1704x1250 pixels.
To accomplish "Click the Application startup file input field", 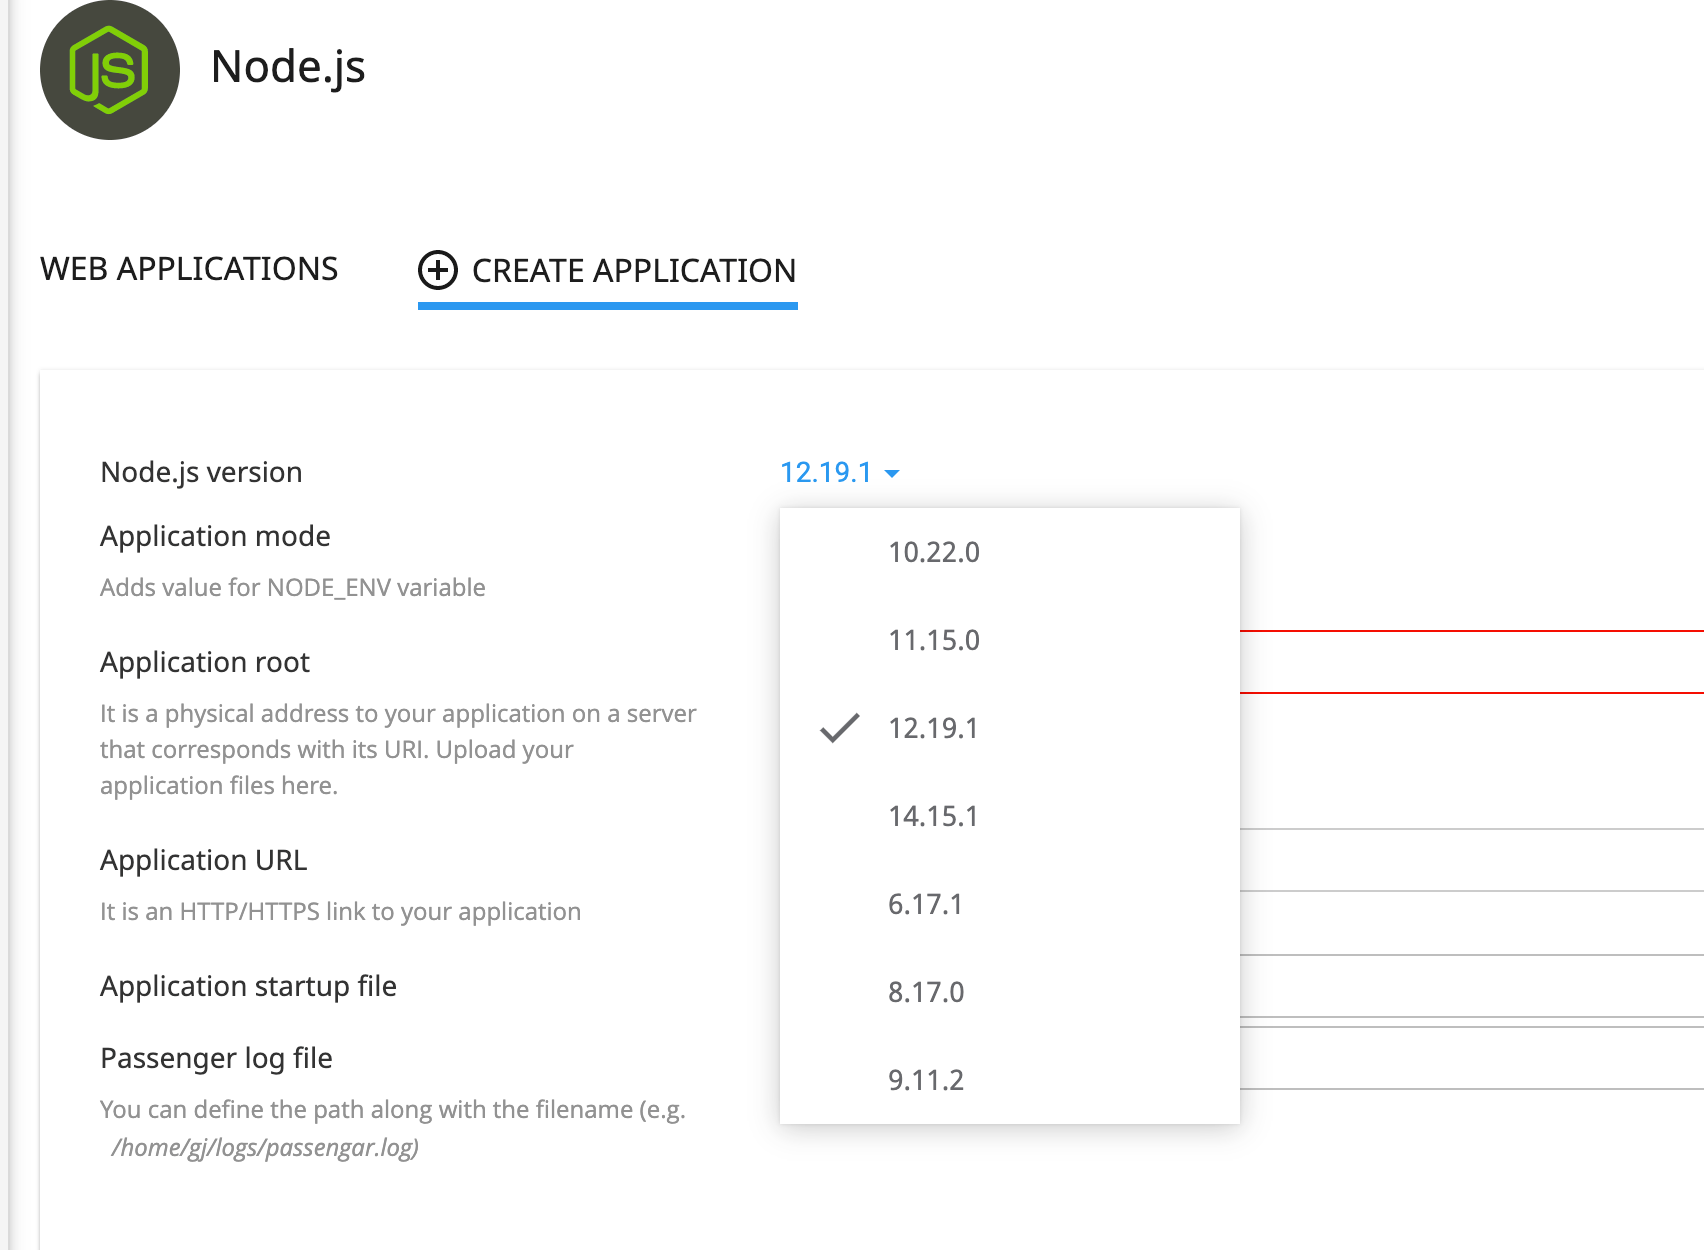I will 1472,986.
